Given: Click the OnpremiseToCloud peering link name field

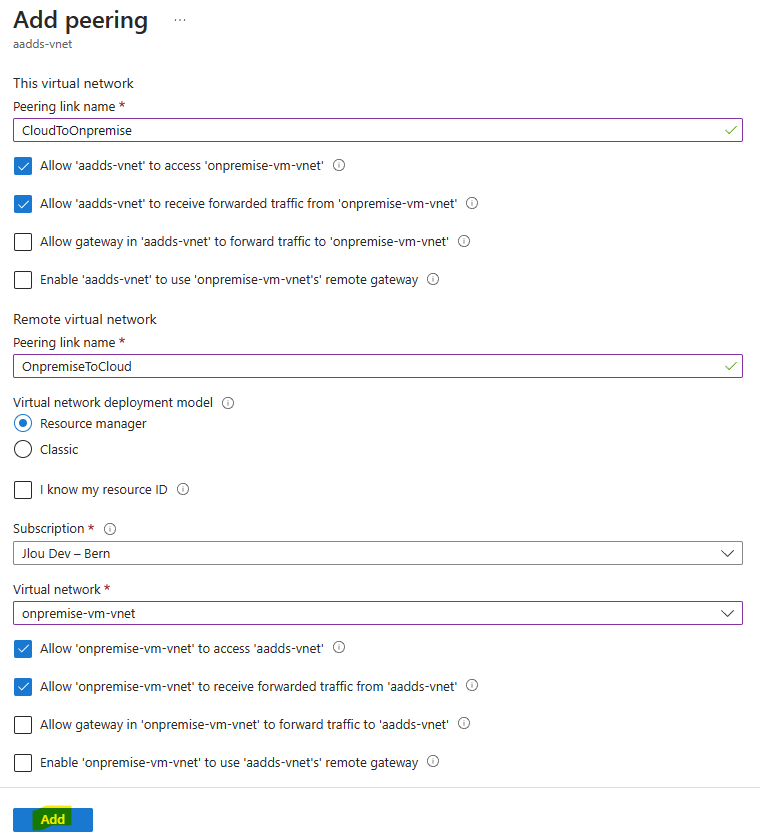Looking at the screenshot, I should coord(378,366).
